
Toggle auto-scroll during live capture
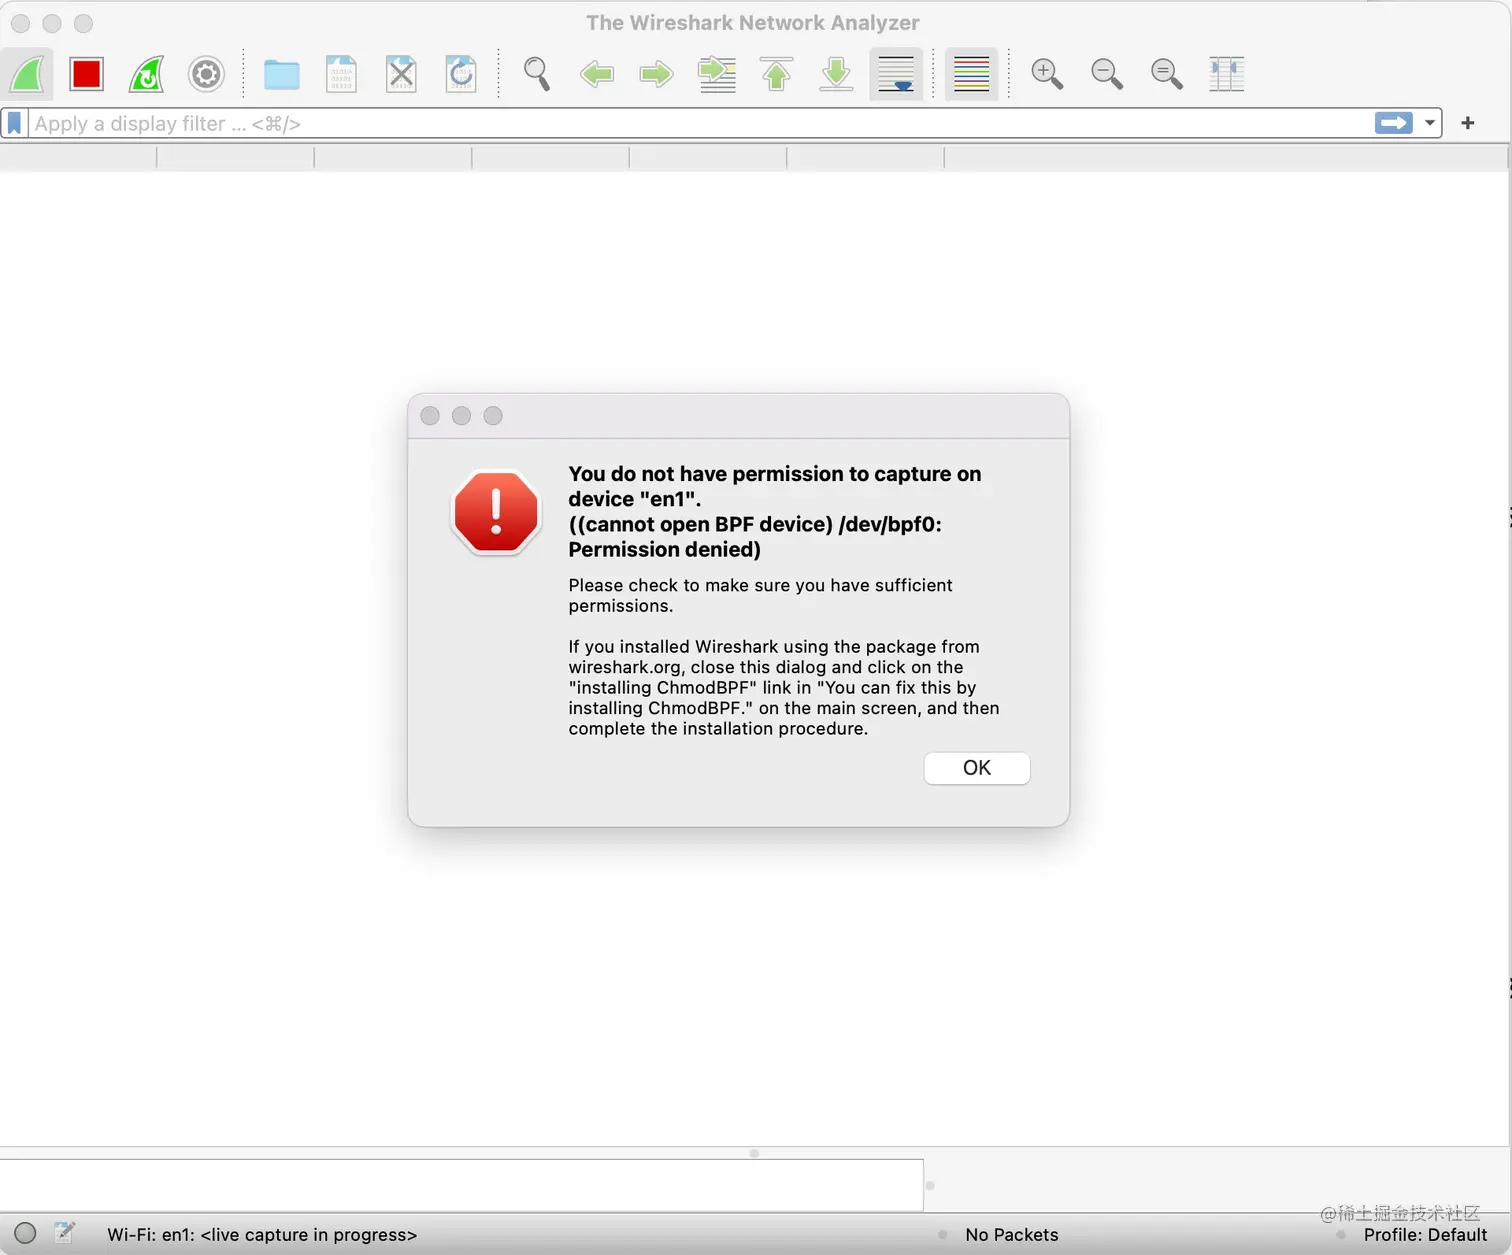(x=896, y=74)
